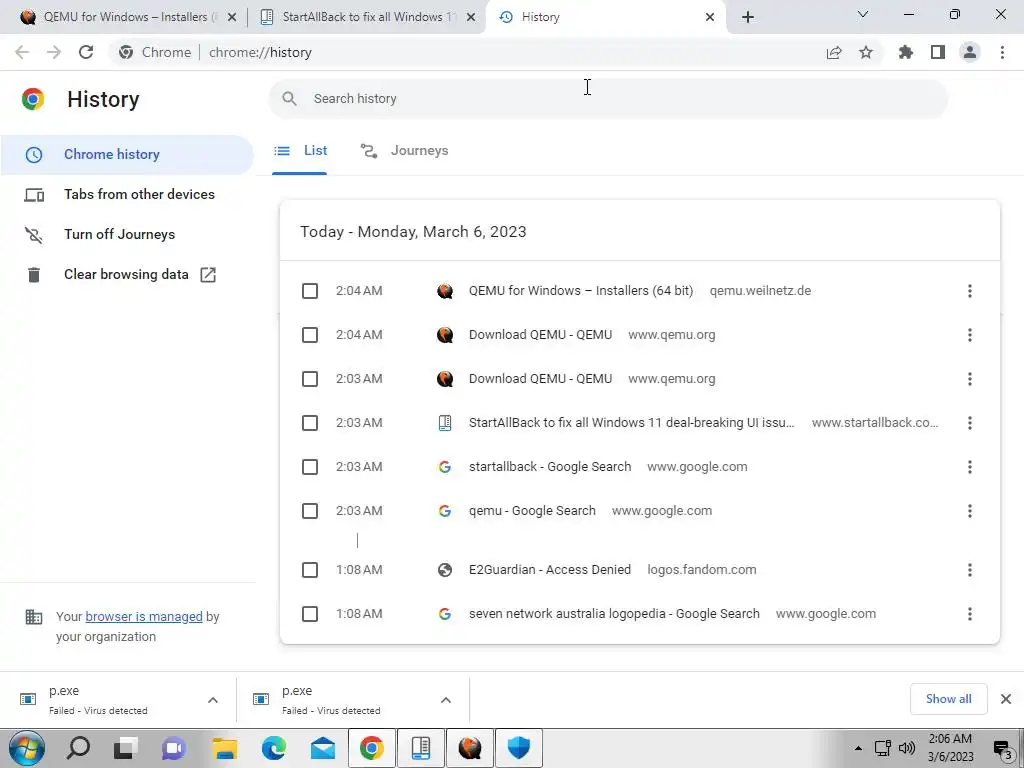Show hidden system tray icons

coord(858,748)
